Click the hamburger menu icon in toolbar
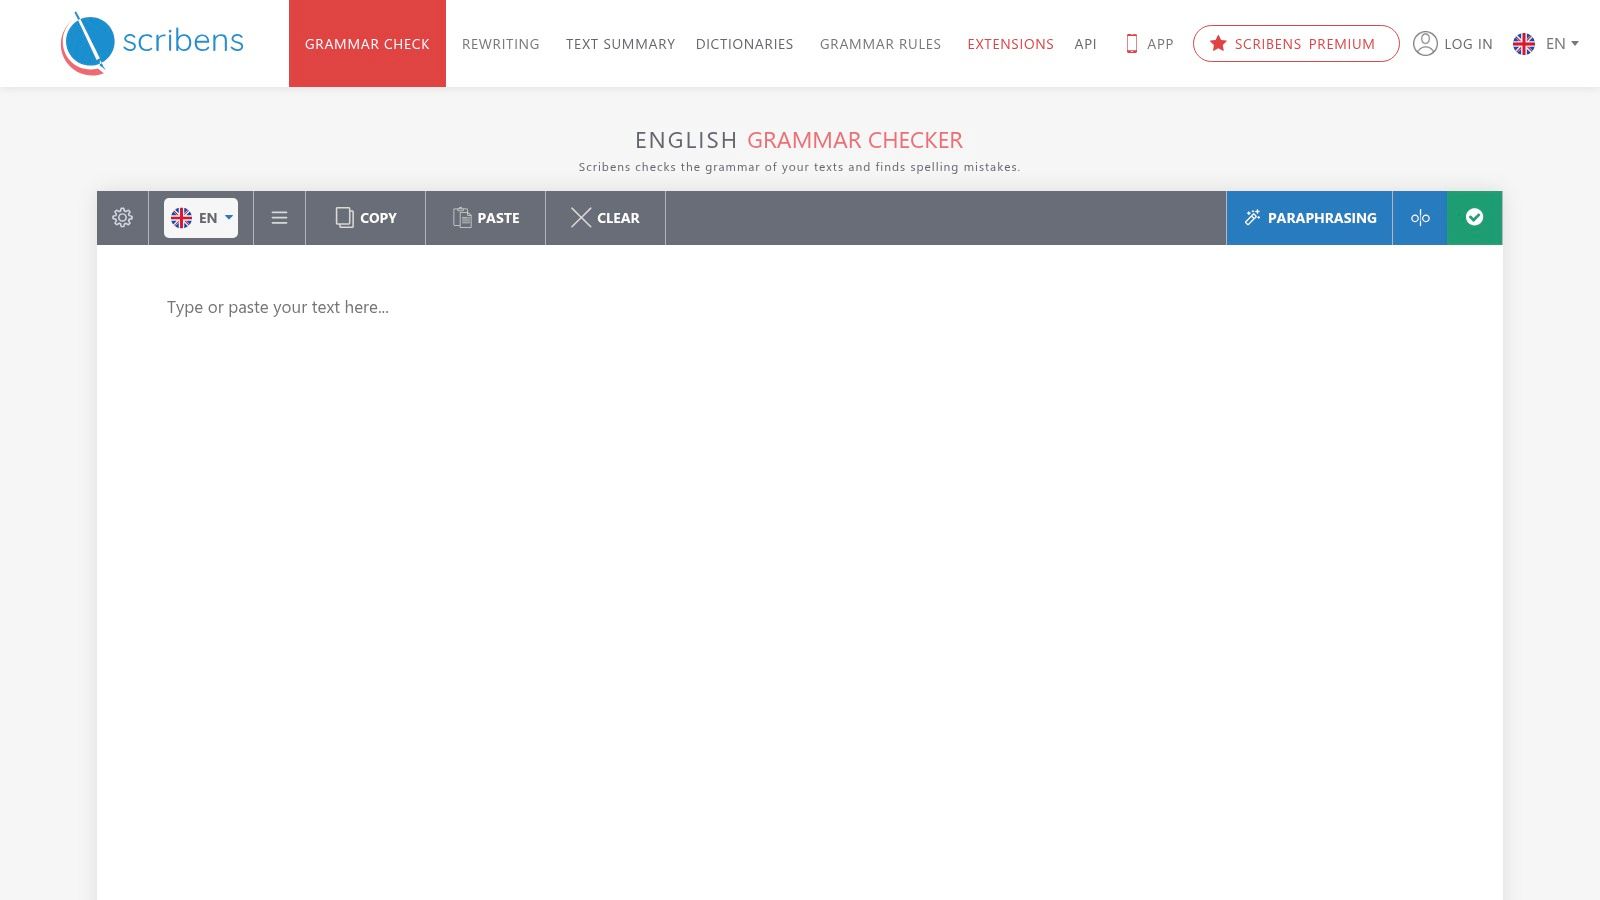 coord(279,218)
